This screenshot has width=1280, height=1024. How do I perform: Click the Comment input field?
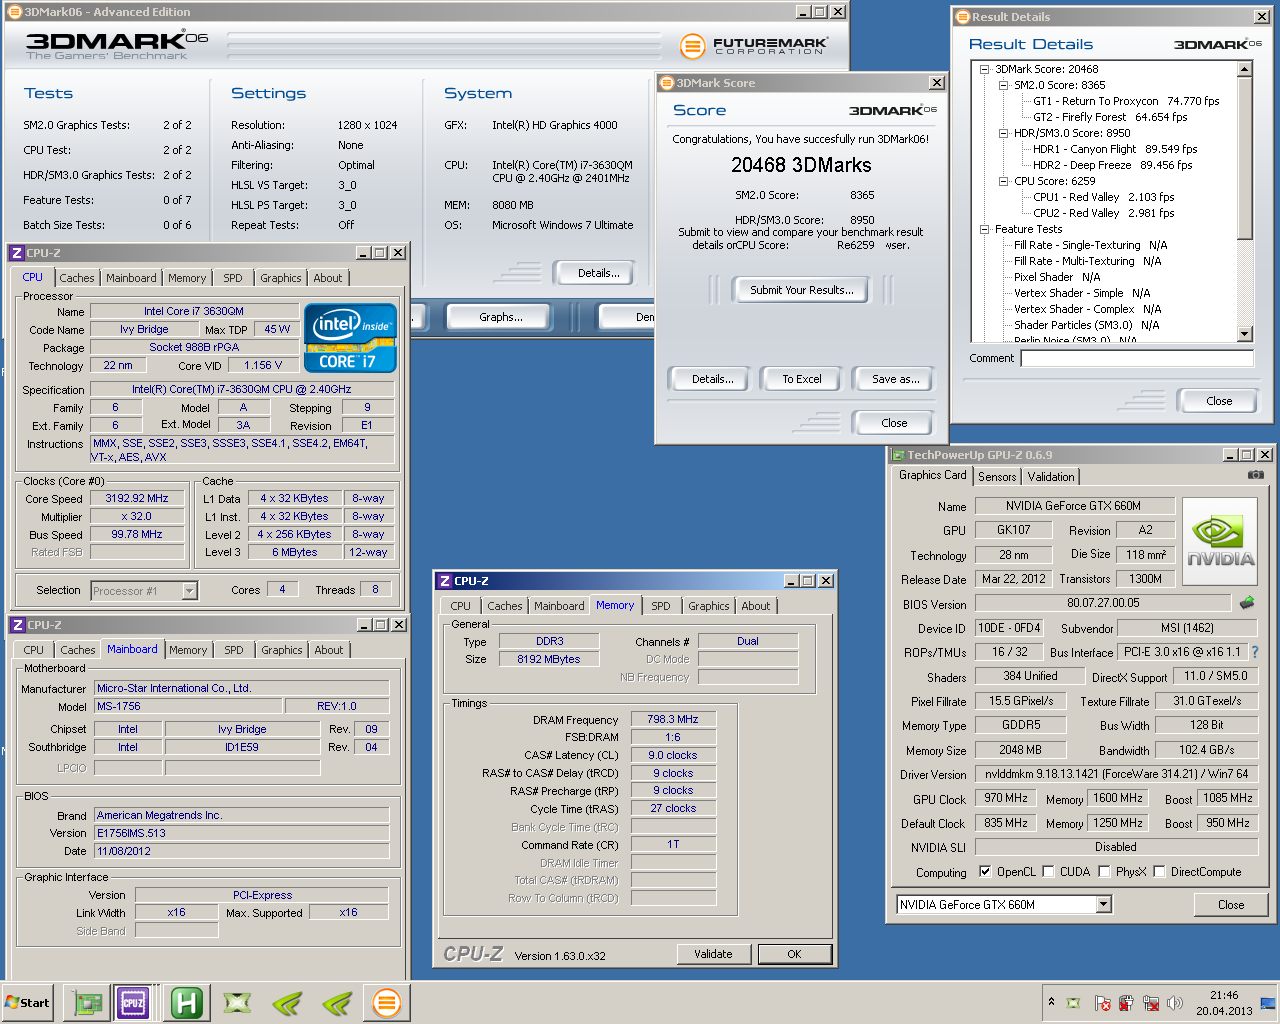click(1136, 358)
